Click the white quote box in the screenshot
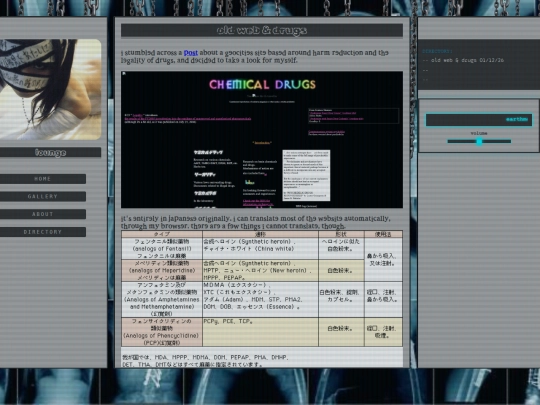 [306, 175]
